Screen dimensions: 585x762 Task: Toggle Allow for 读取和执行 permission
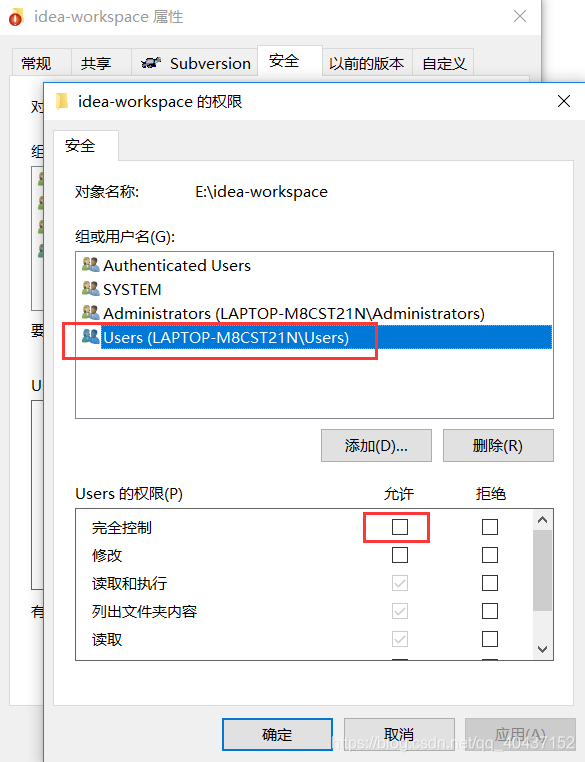(400, 583)
